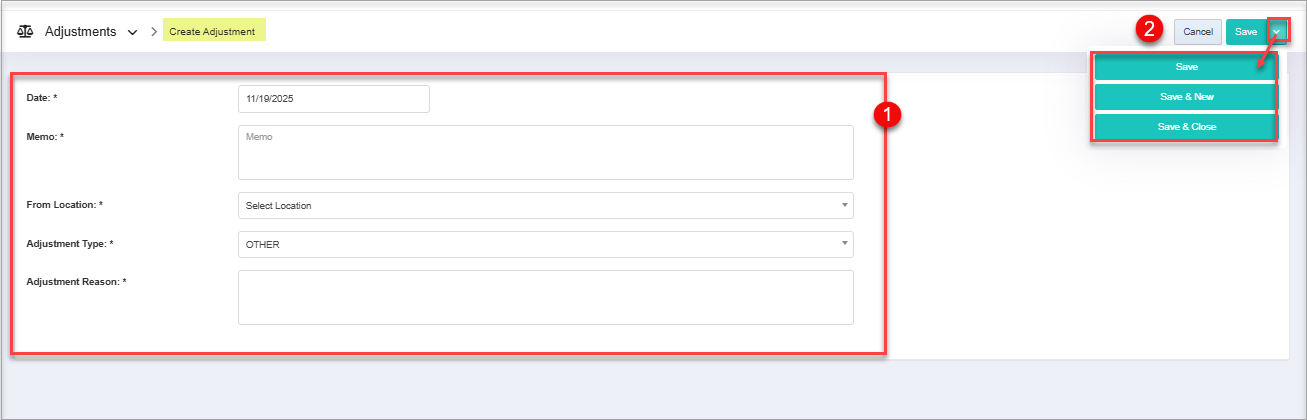The width and height of the screenshot is (1307, 420).
Task: Click the red number 2 annotation badge
Action: tap(1150, 31)
